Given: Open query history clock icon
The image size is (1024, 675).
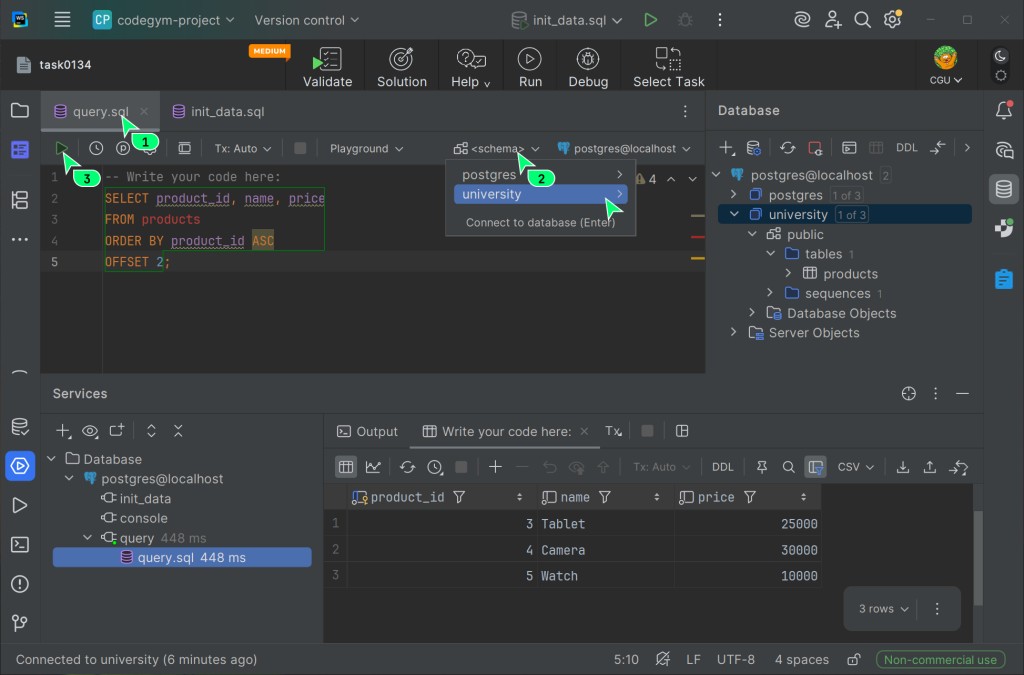Looking at the screenshot, I should click(x=96, y=148).
